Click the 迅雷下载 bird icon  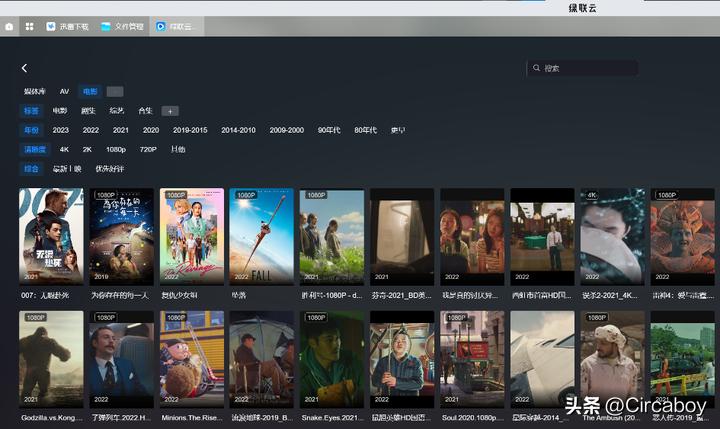click(x=51, y=27)
